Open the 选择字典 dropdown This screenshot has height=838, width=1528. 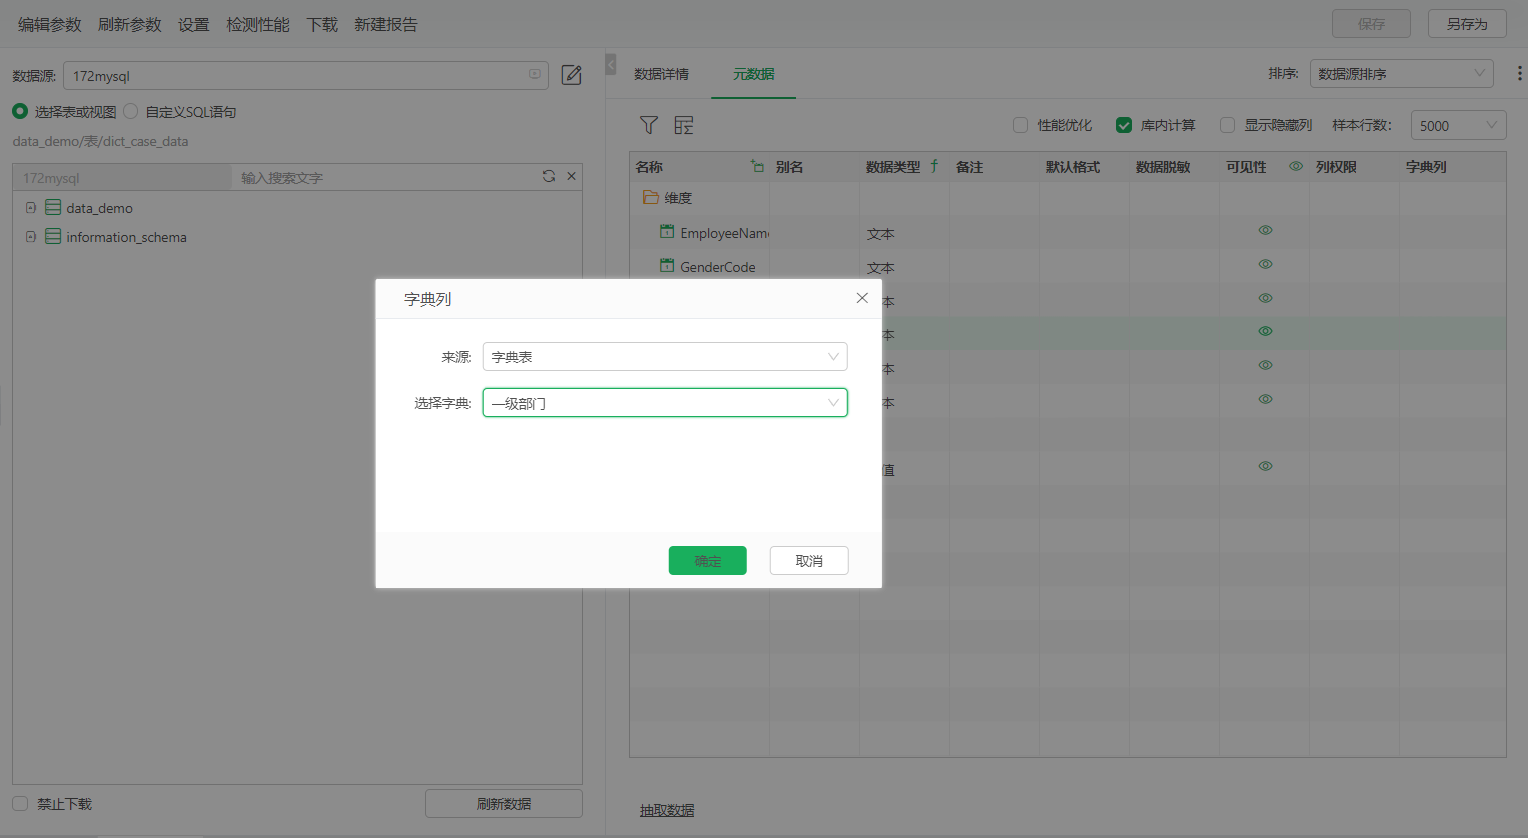[664, 403]
